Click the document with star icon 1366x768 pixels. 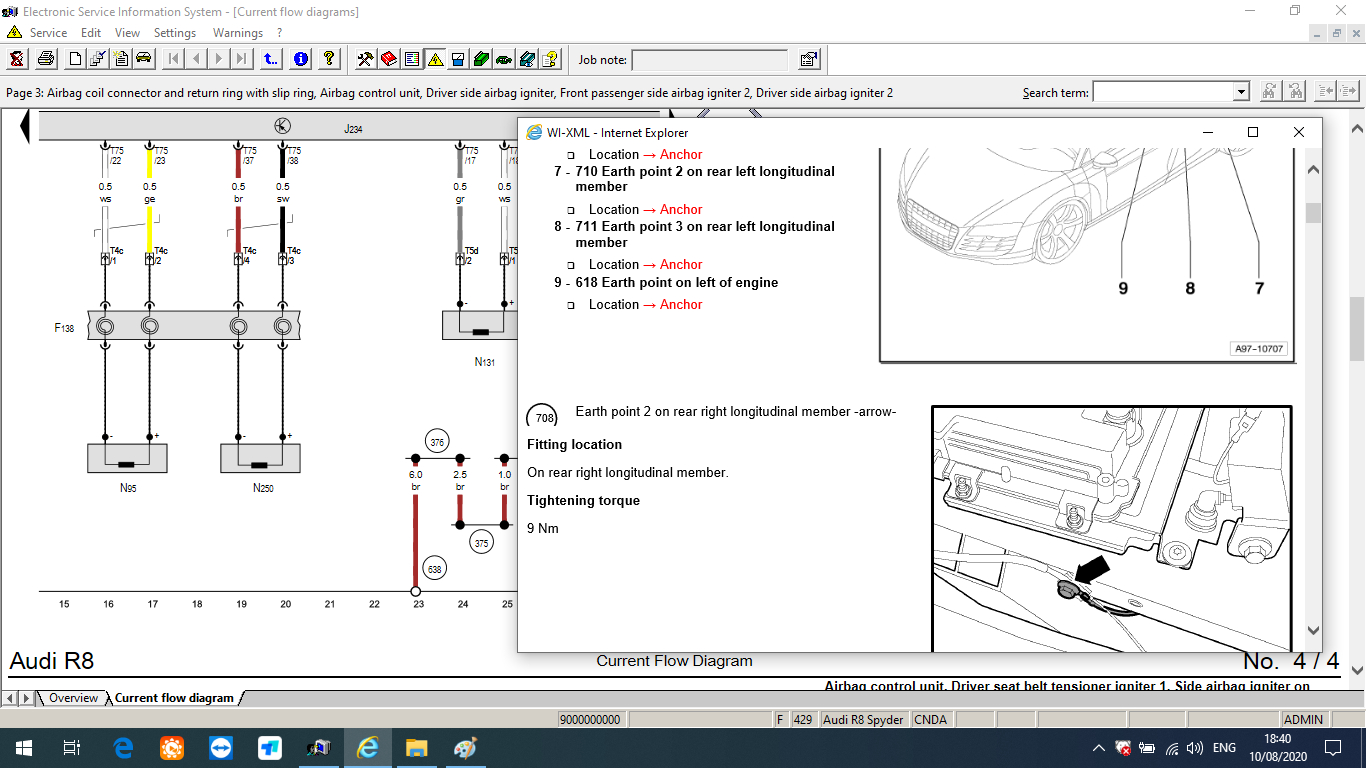point(121,59)
